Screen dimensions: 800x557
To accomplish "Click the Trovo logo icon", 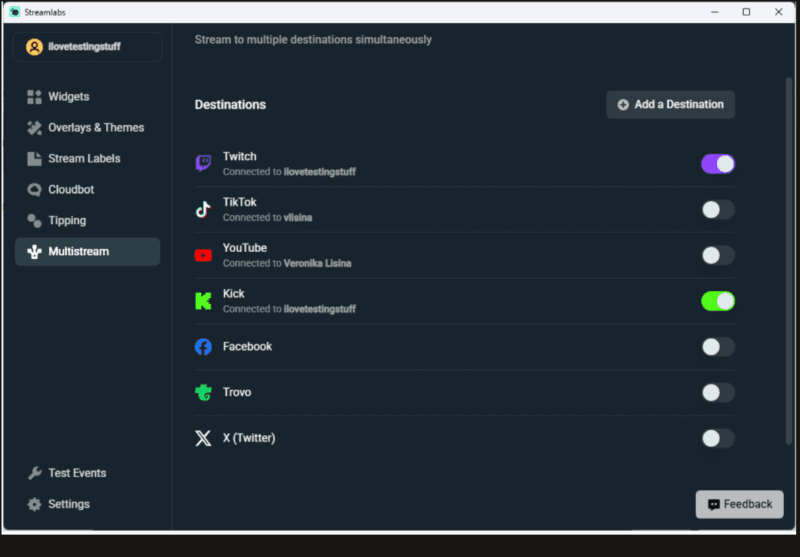I will 203,392.
